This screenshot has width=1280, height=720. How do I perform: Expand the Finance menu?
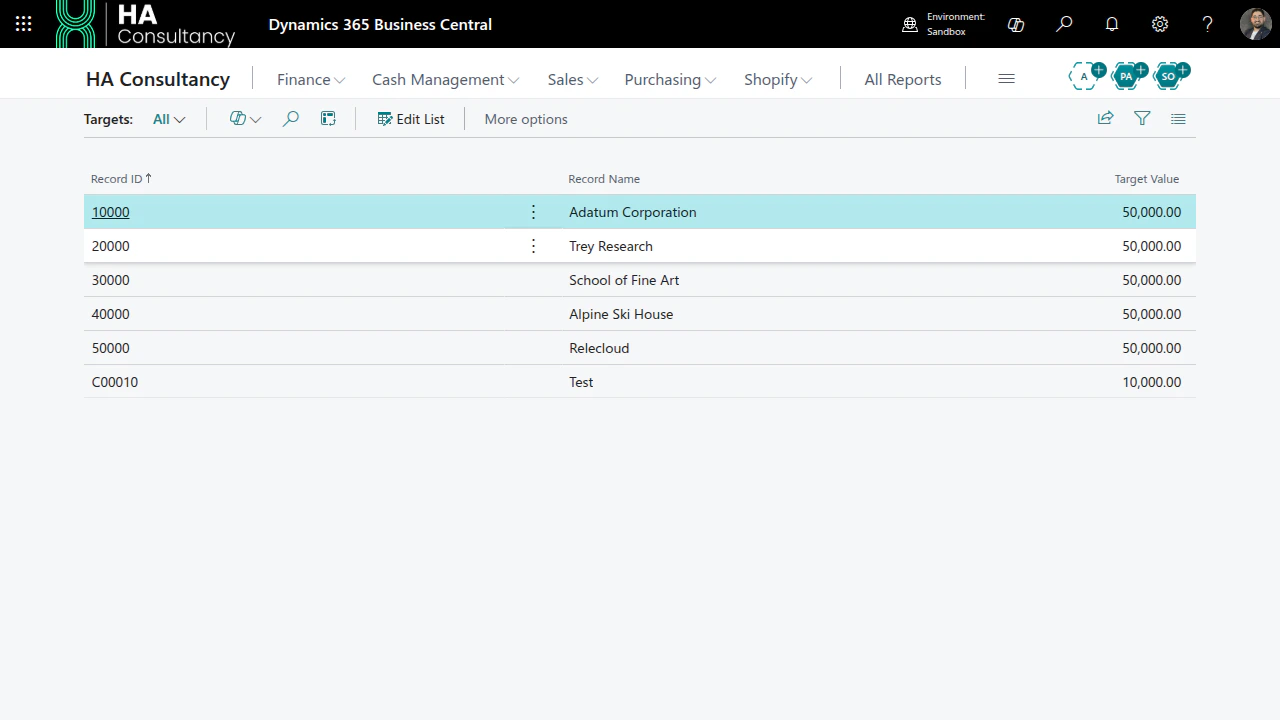[x=311, y=79]
